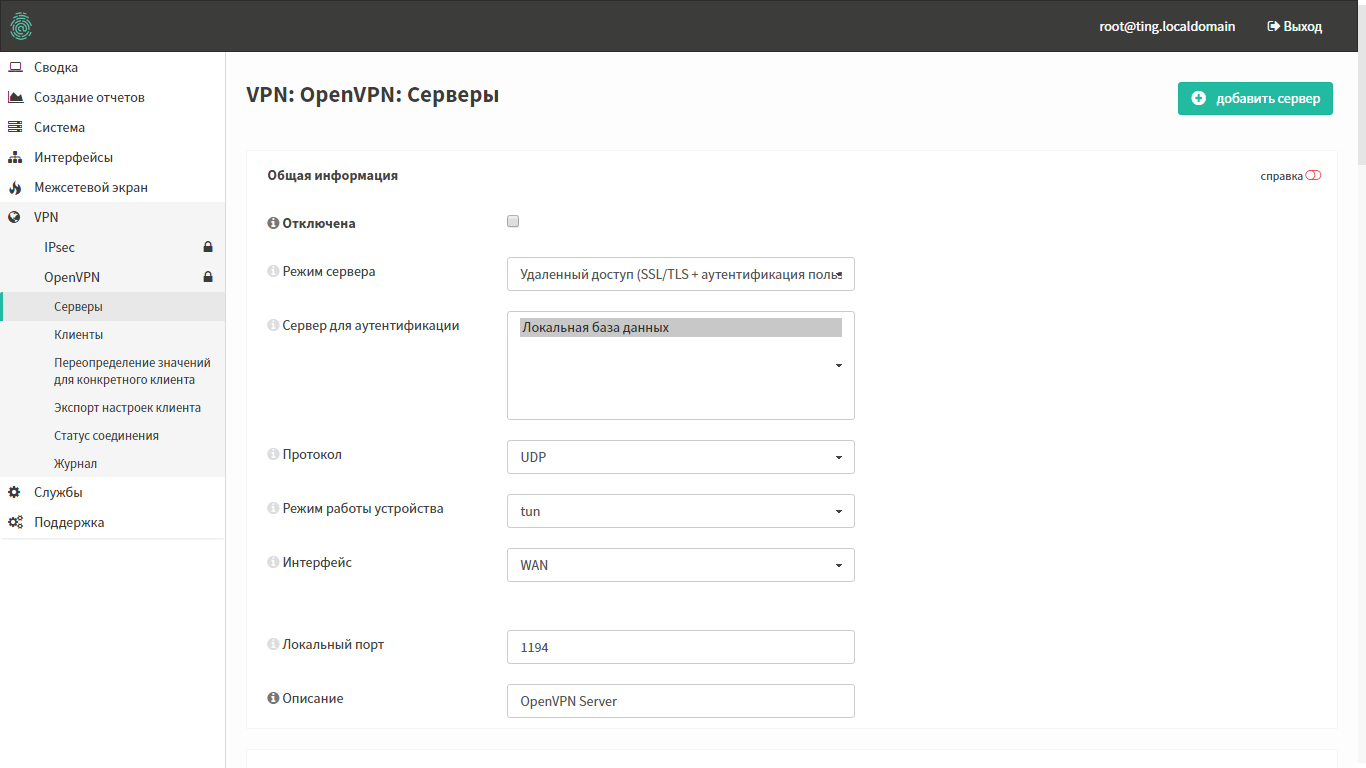Image resolution: width=1366 pixels, height=768 pixels.
Task: Click info icon beside Режим сервера
Action: [x=273, y=272]
